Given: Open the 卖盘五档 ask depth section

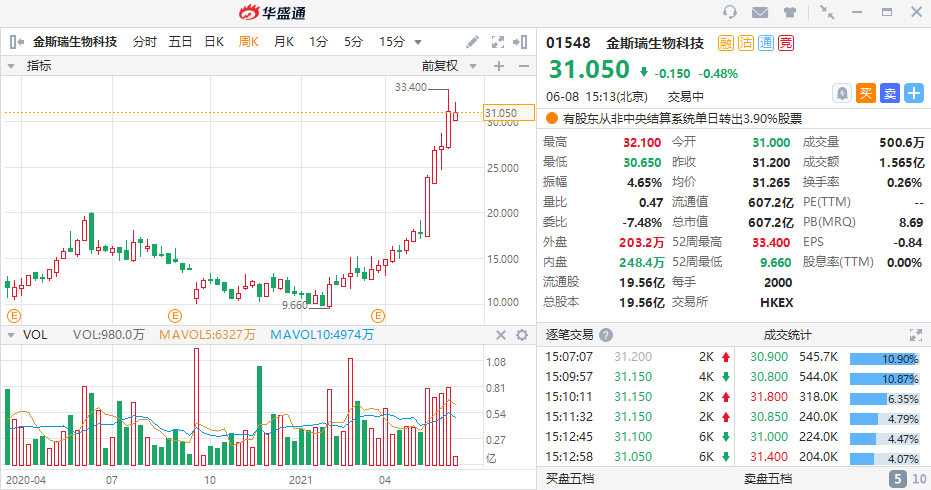Looking at the screenshot, I should pyautogui.click(x=768, y=479).
